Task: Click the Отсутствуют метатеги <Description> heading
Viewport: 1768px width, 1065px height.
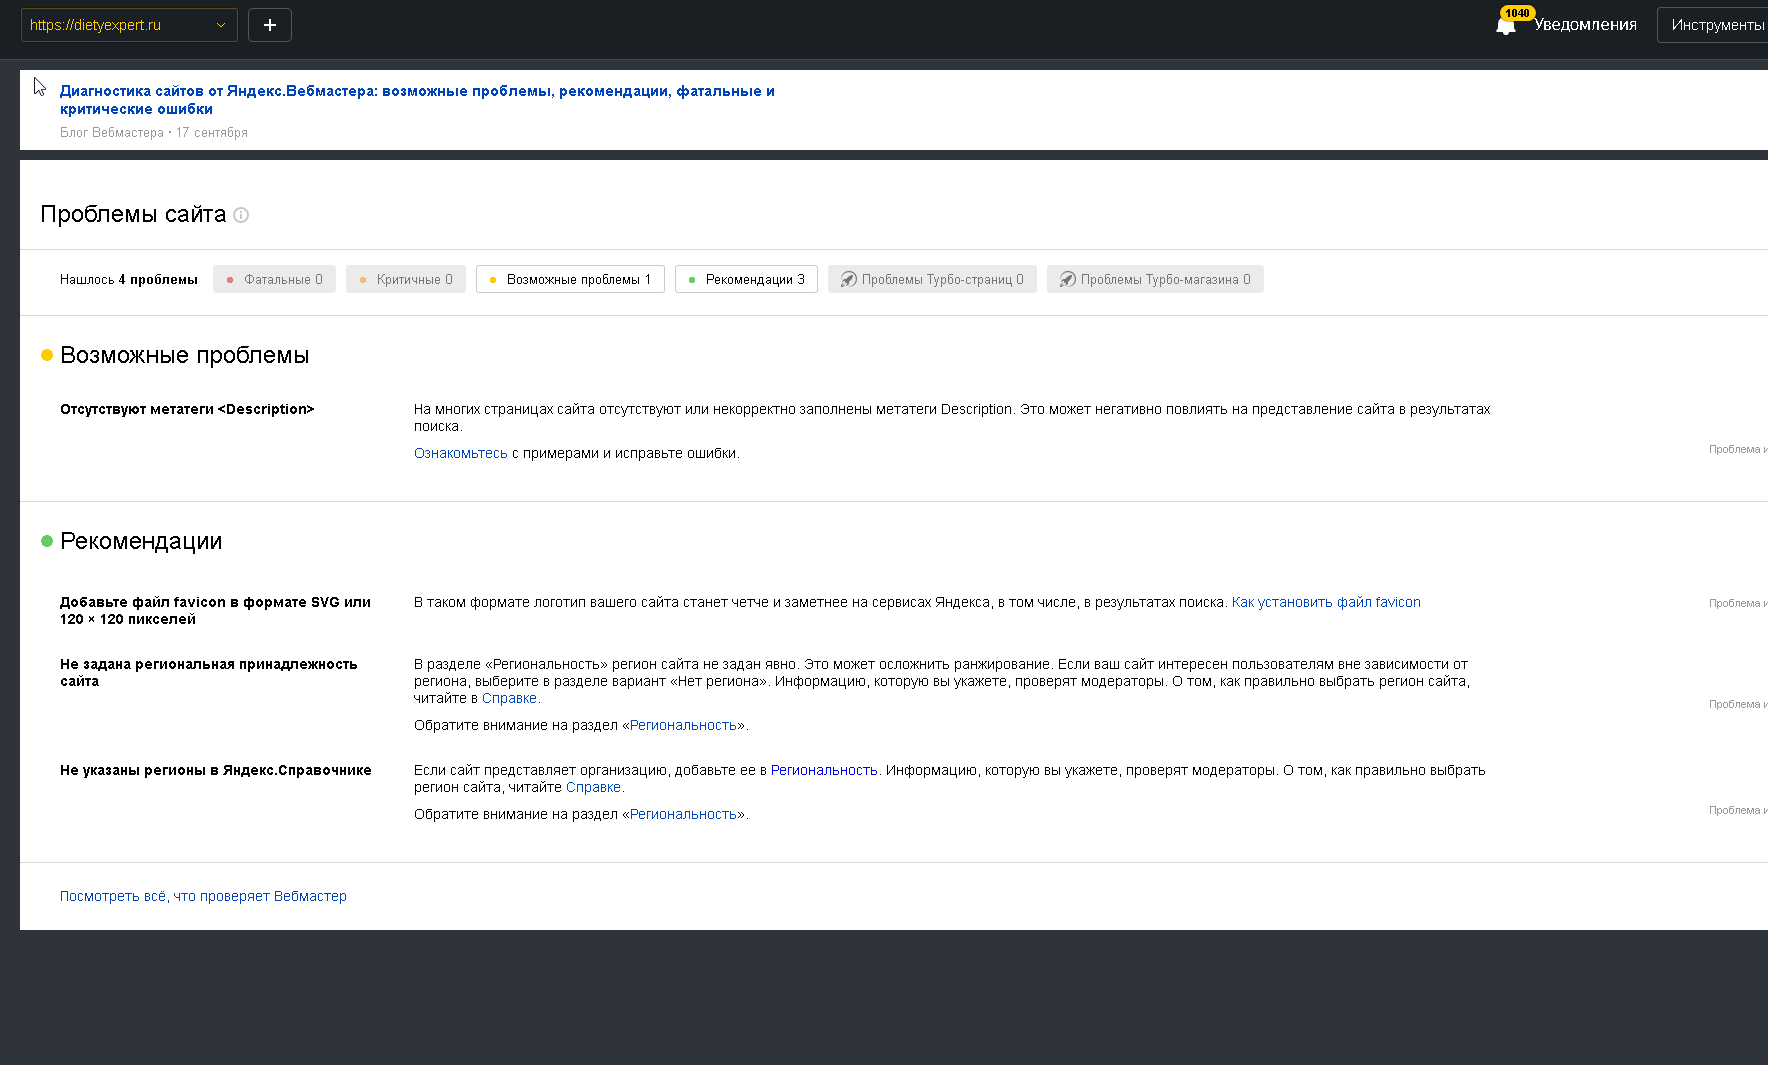Action: (x=187, y=409)
